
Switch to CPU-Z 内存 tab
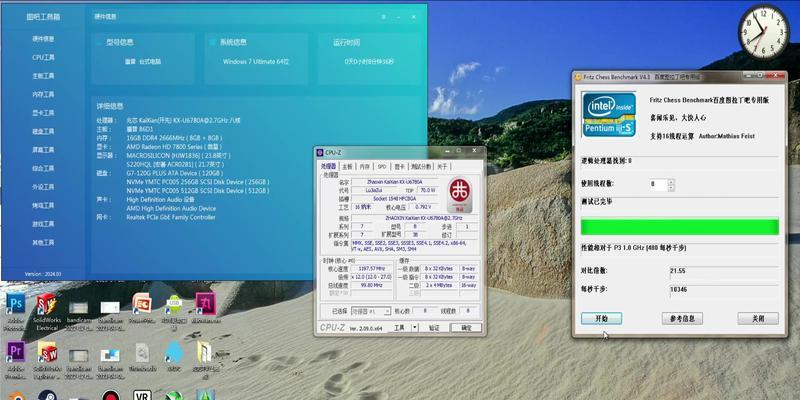click(x=364, y=166)
